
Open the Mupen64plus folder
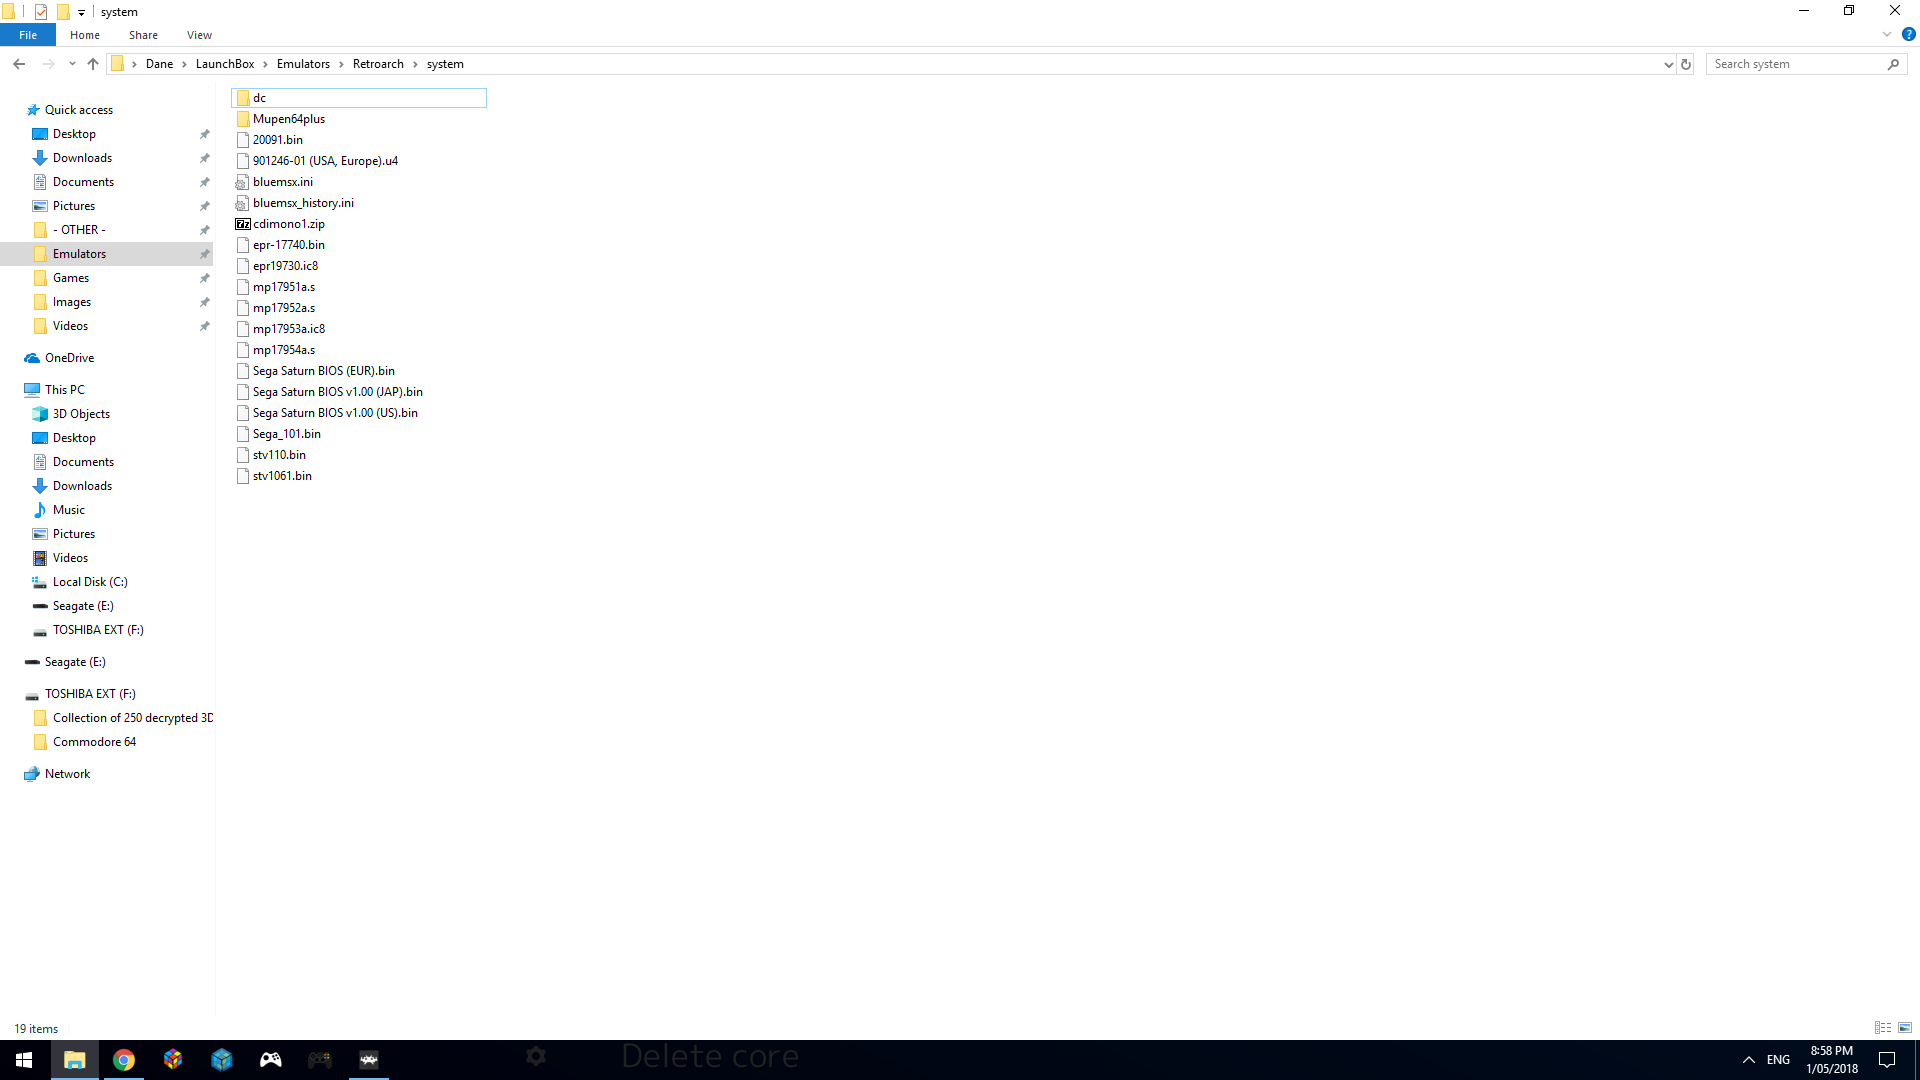[x=288, y=119]
